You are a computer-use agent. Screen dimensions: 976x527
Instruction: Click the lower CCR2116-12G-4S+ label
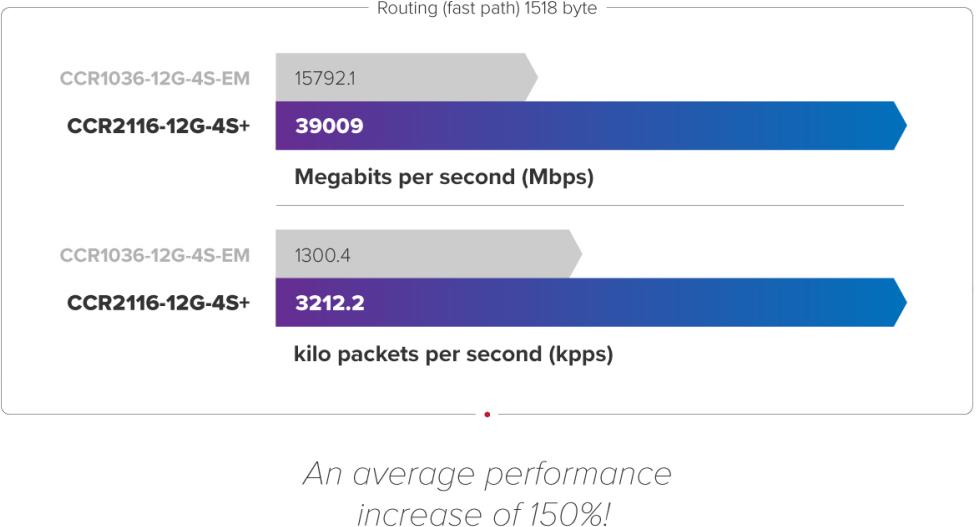[x=158, y=302]
